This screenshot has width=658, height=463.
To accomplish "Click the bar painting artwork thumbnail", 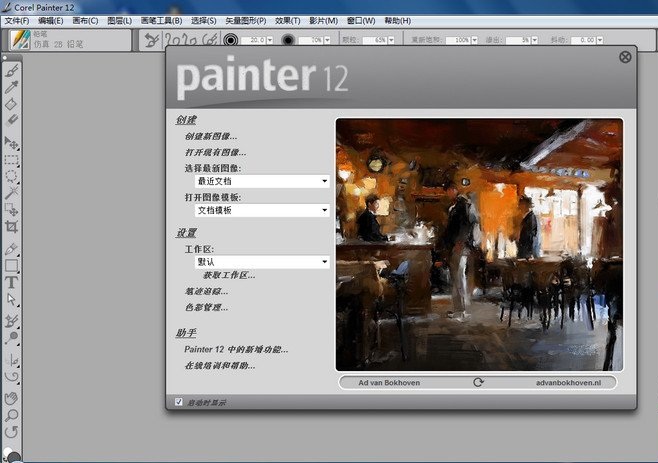I will [479, 245].
